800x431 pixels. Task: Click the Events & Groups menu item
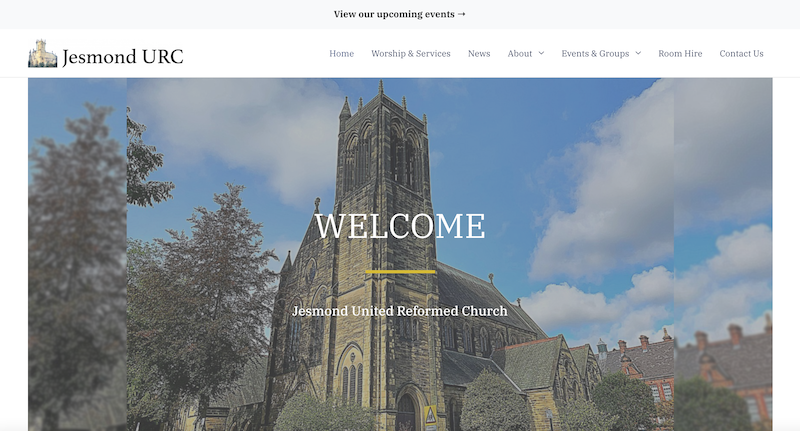coord(595,54)
